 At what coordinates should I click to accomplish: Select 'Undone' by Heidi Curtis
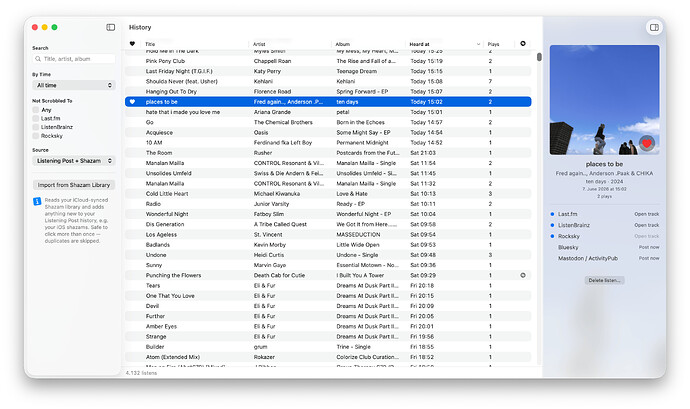(328, 255)
